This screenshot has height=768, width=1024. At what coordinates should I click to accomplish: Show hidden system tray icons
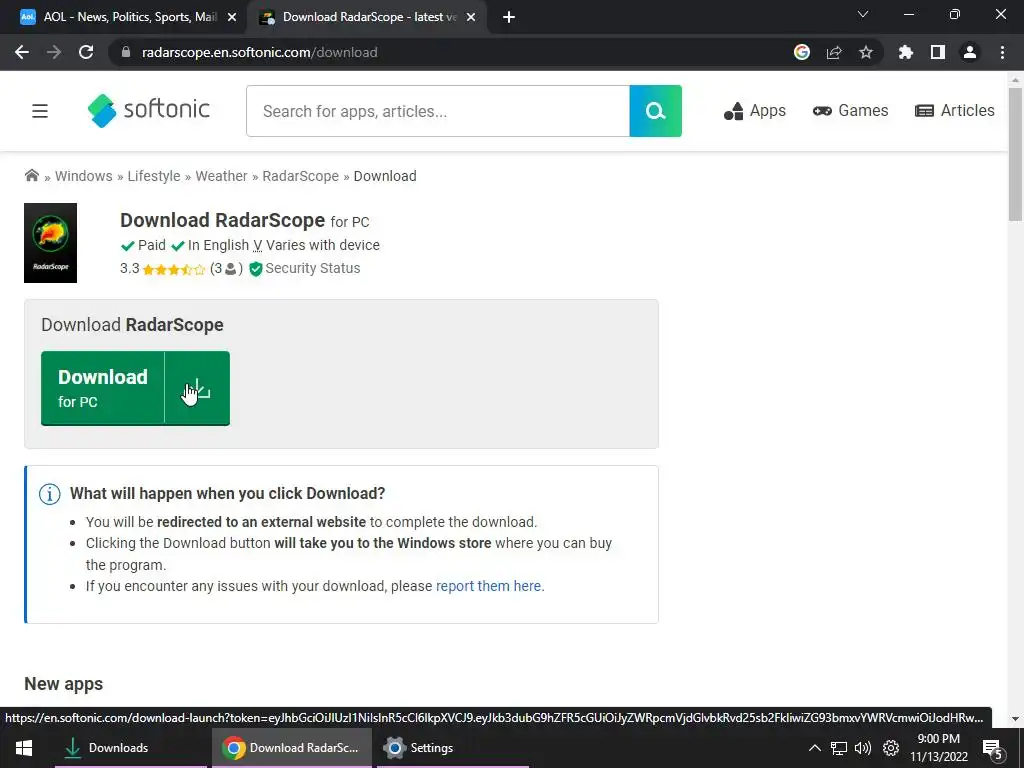click(814, 748)
